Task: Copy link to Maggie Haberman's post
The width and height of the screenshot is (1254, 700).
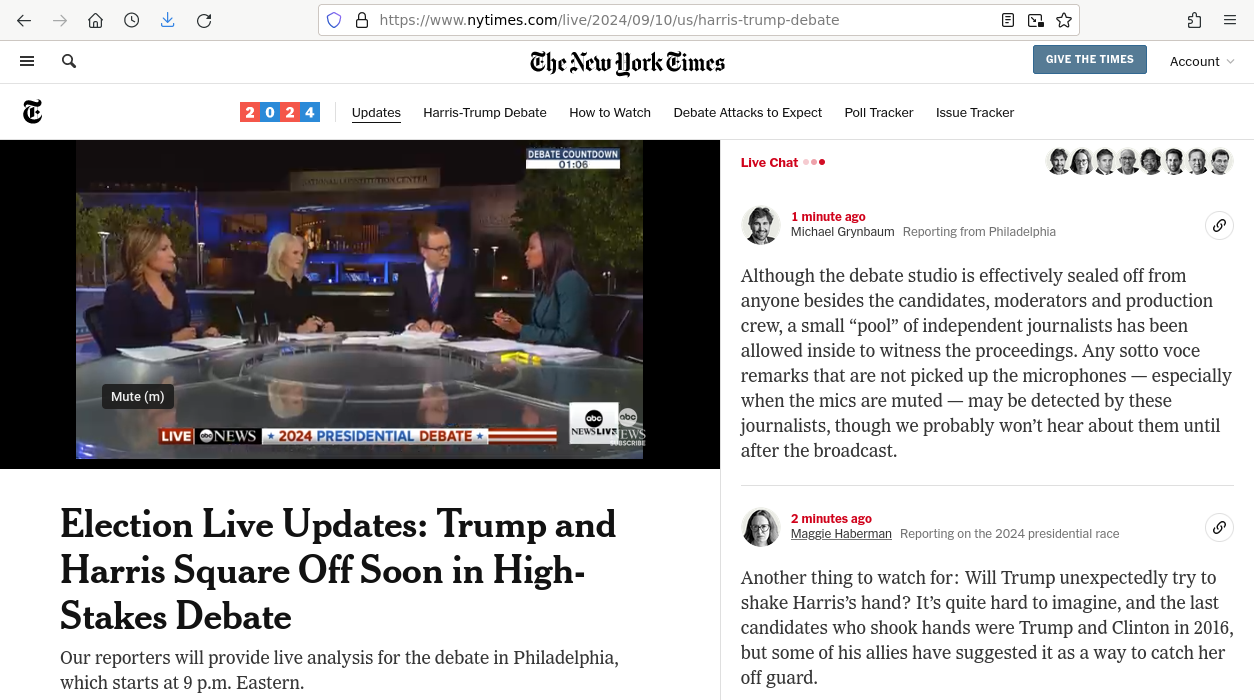Action: (1219, 527)
